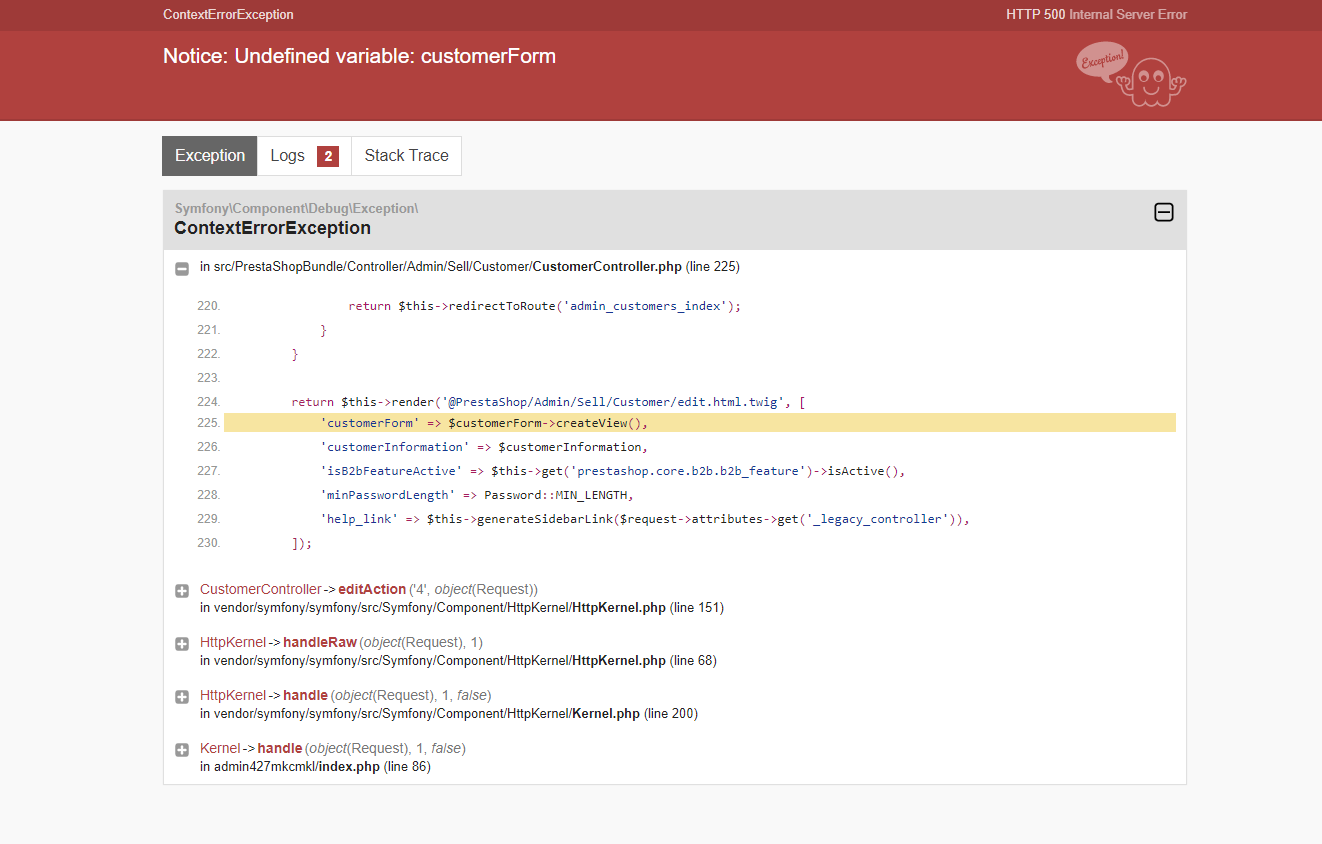Switch to the Exception tab
1322x844 pixels.
pos(210,156)
